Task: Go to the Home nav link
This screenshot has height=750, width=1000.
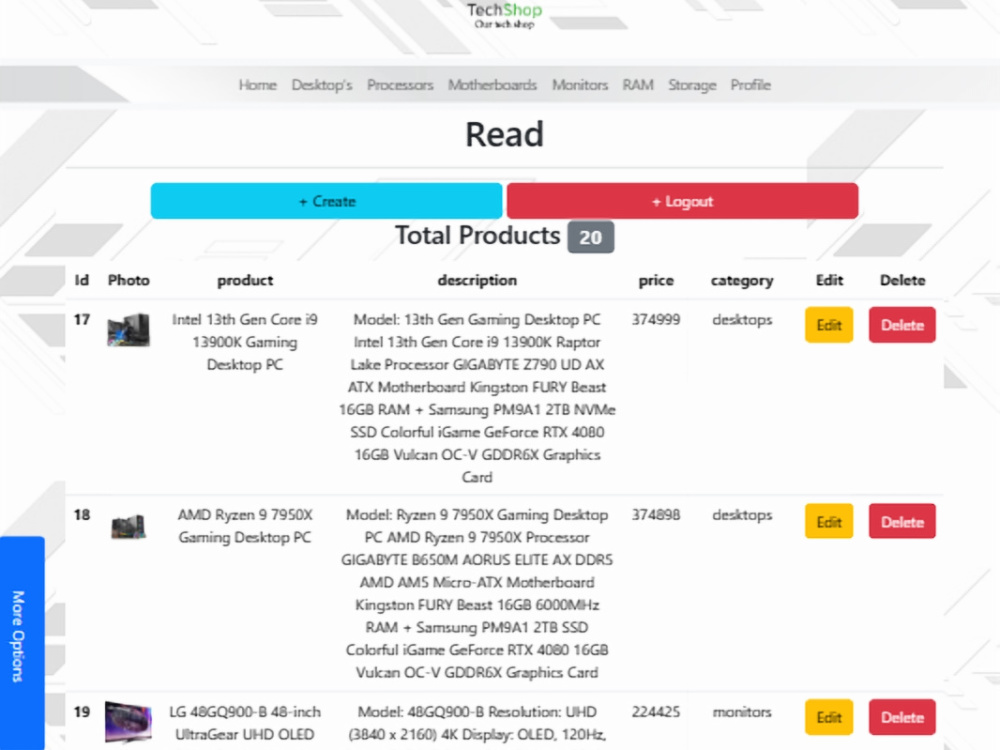Action: pos(258,85)
